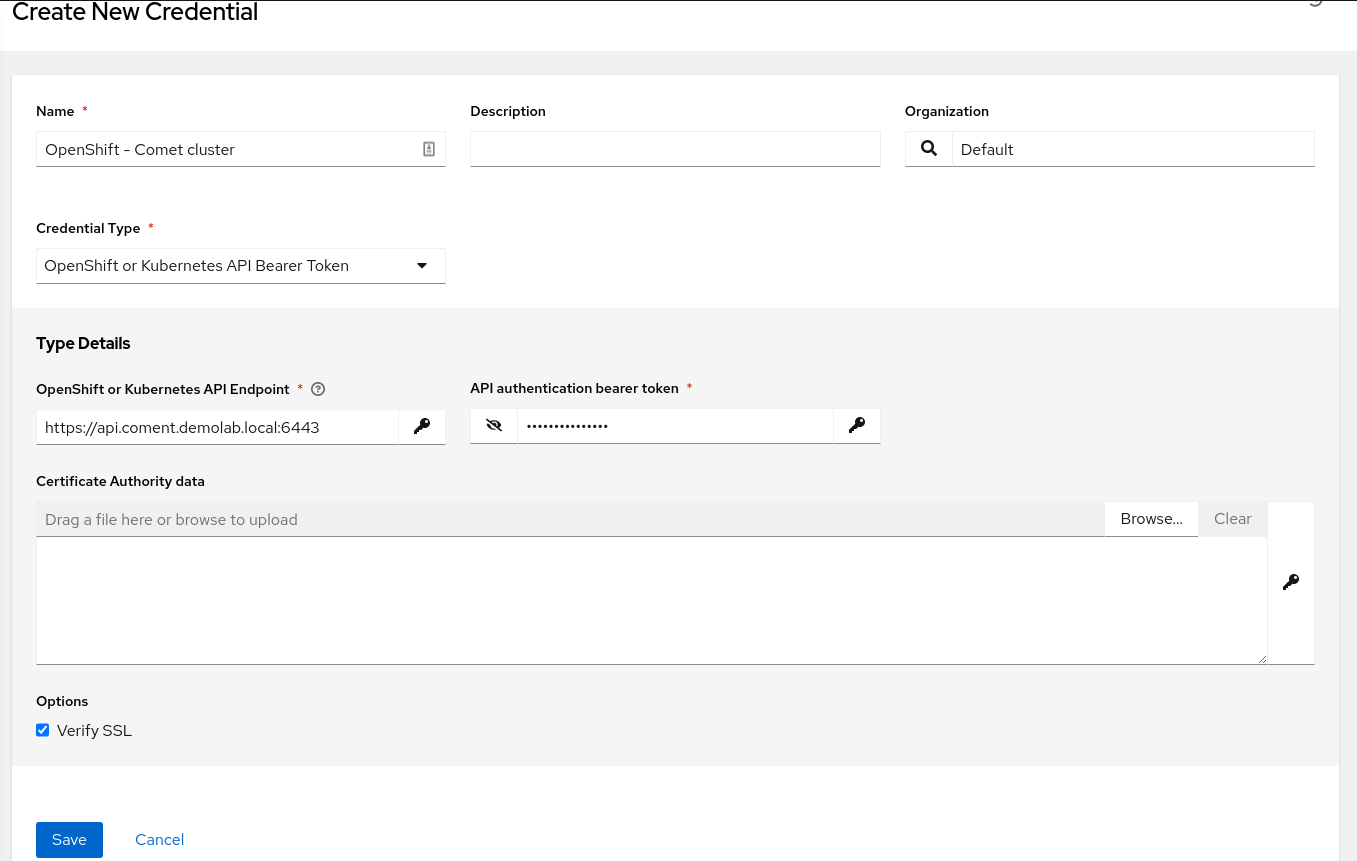Click the 'Organization' field label
This screenshot has width=1357, height=861.
point(947,111)
